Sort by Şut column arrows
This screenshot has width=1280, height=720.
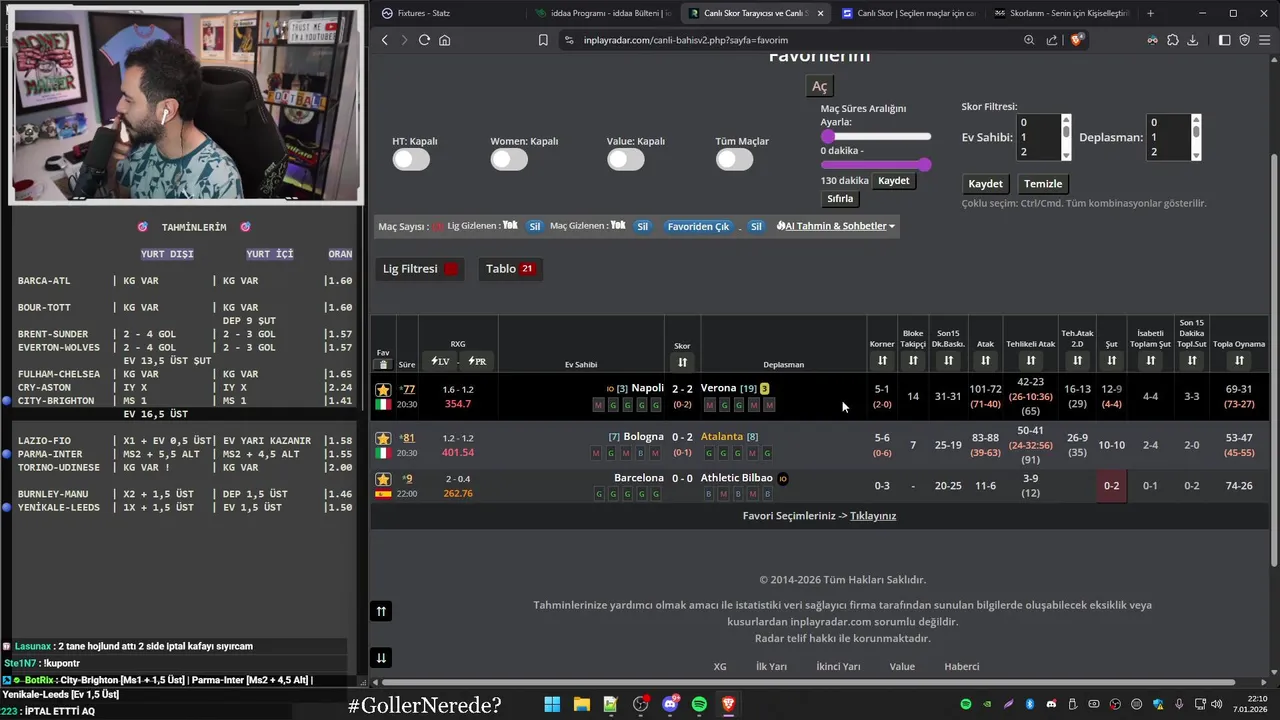pyautogui.click(x=1112, y=360)
